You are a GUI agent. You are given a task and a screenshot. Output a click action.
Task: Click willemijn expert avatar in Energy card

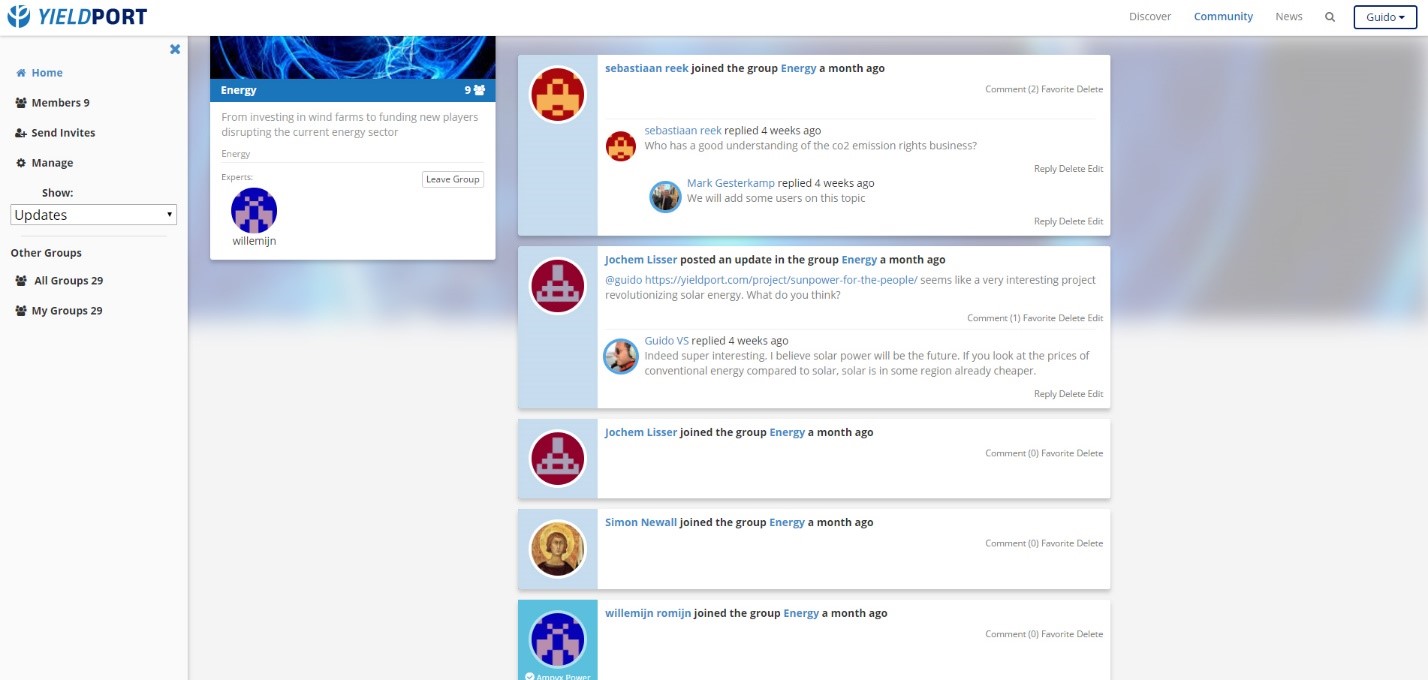[x=254, y=211]
